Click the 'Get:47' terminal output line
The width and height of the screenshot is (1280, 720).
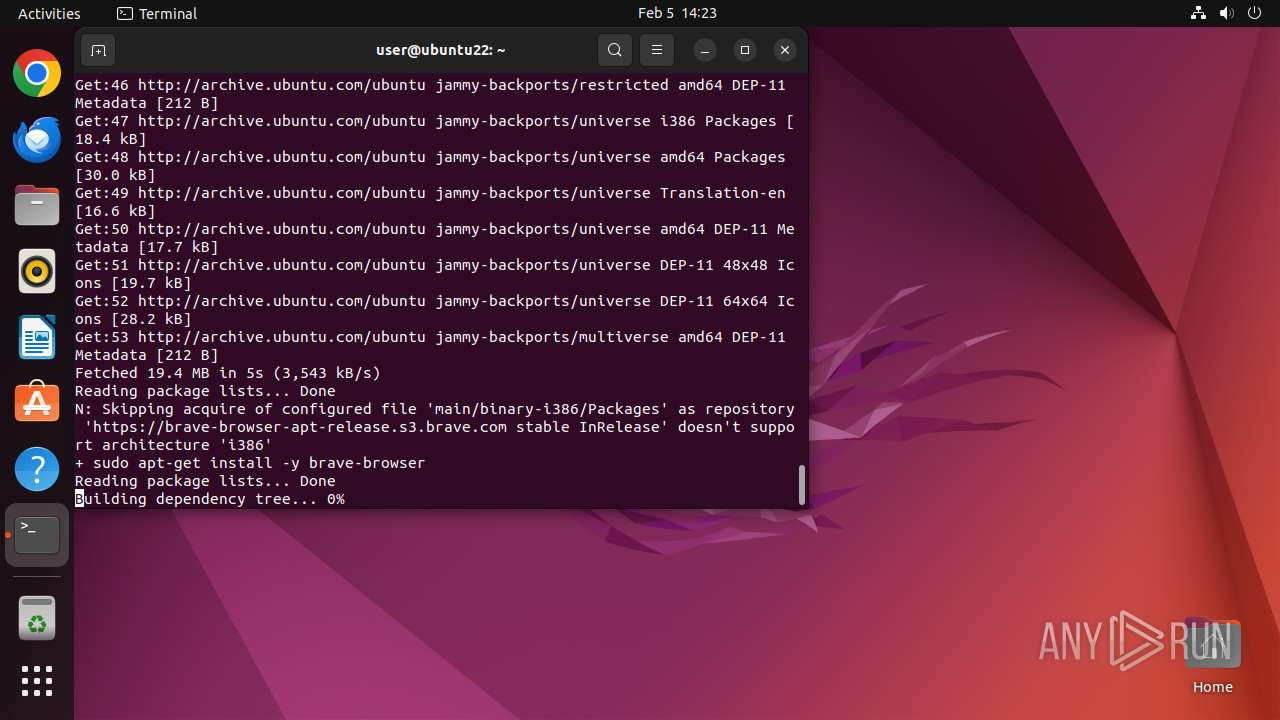click(435, 130)
